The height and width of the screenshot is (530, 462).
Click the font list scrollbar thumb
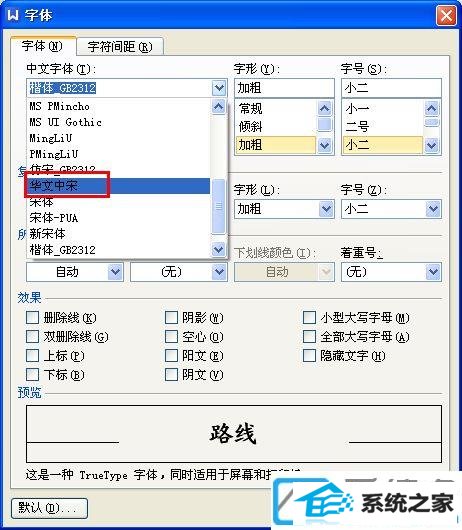coord(219,206)
